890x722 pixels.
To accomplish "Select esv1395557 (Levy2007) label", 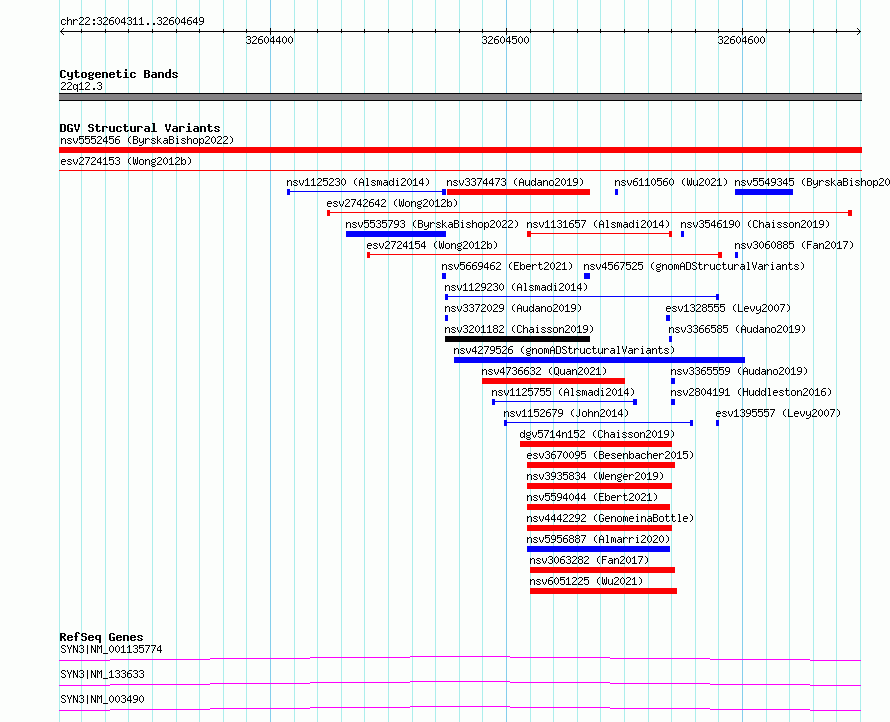I will 778,413.
